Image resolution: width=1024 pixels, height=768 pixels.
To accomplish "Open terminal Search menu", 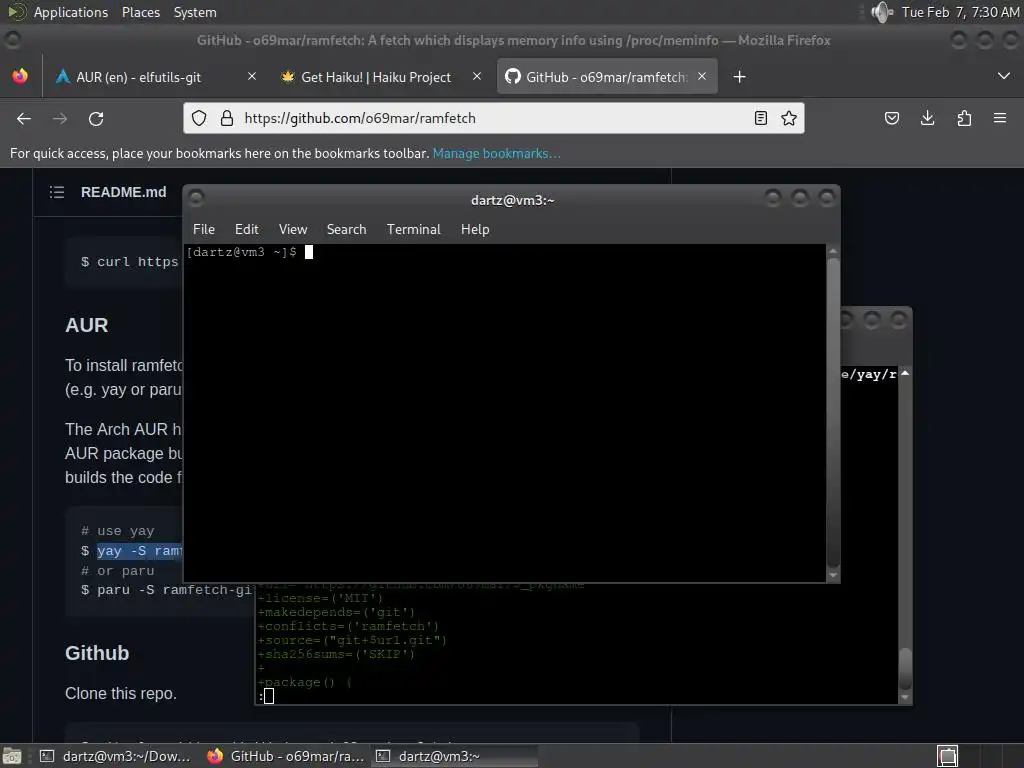I will point(346,229).
